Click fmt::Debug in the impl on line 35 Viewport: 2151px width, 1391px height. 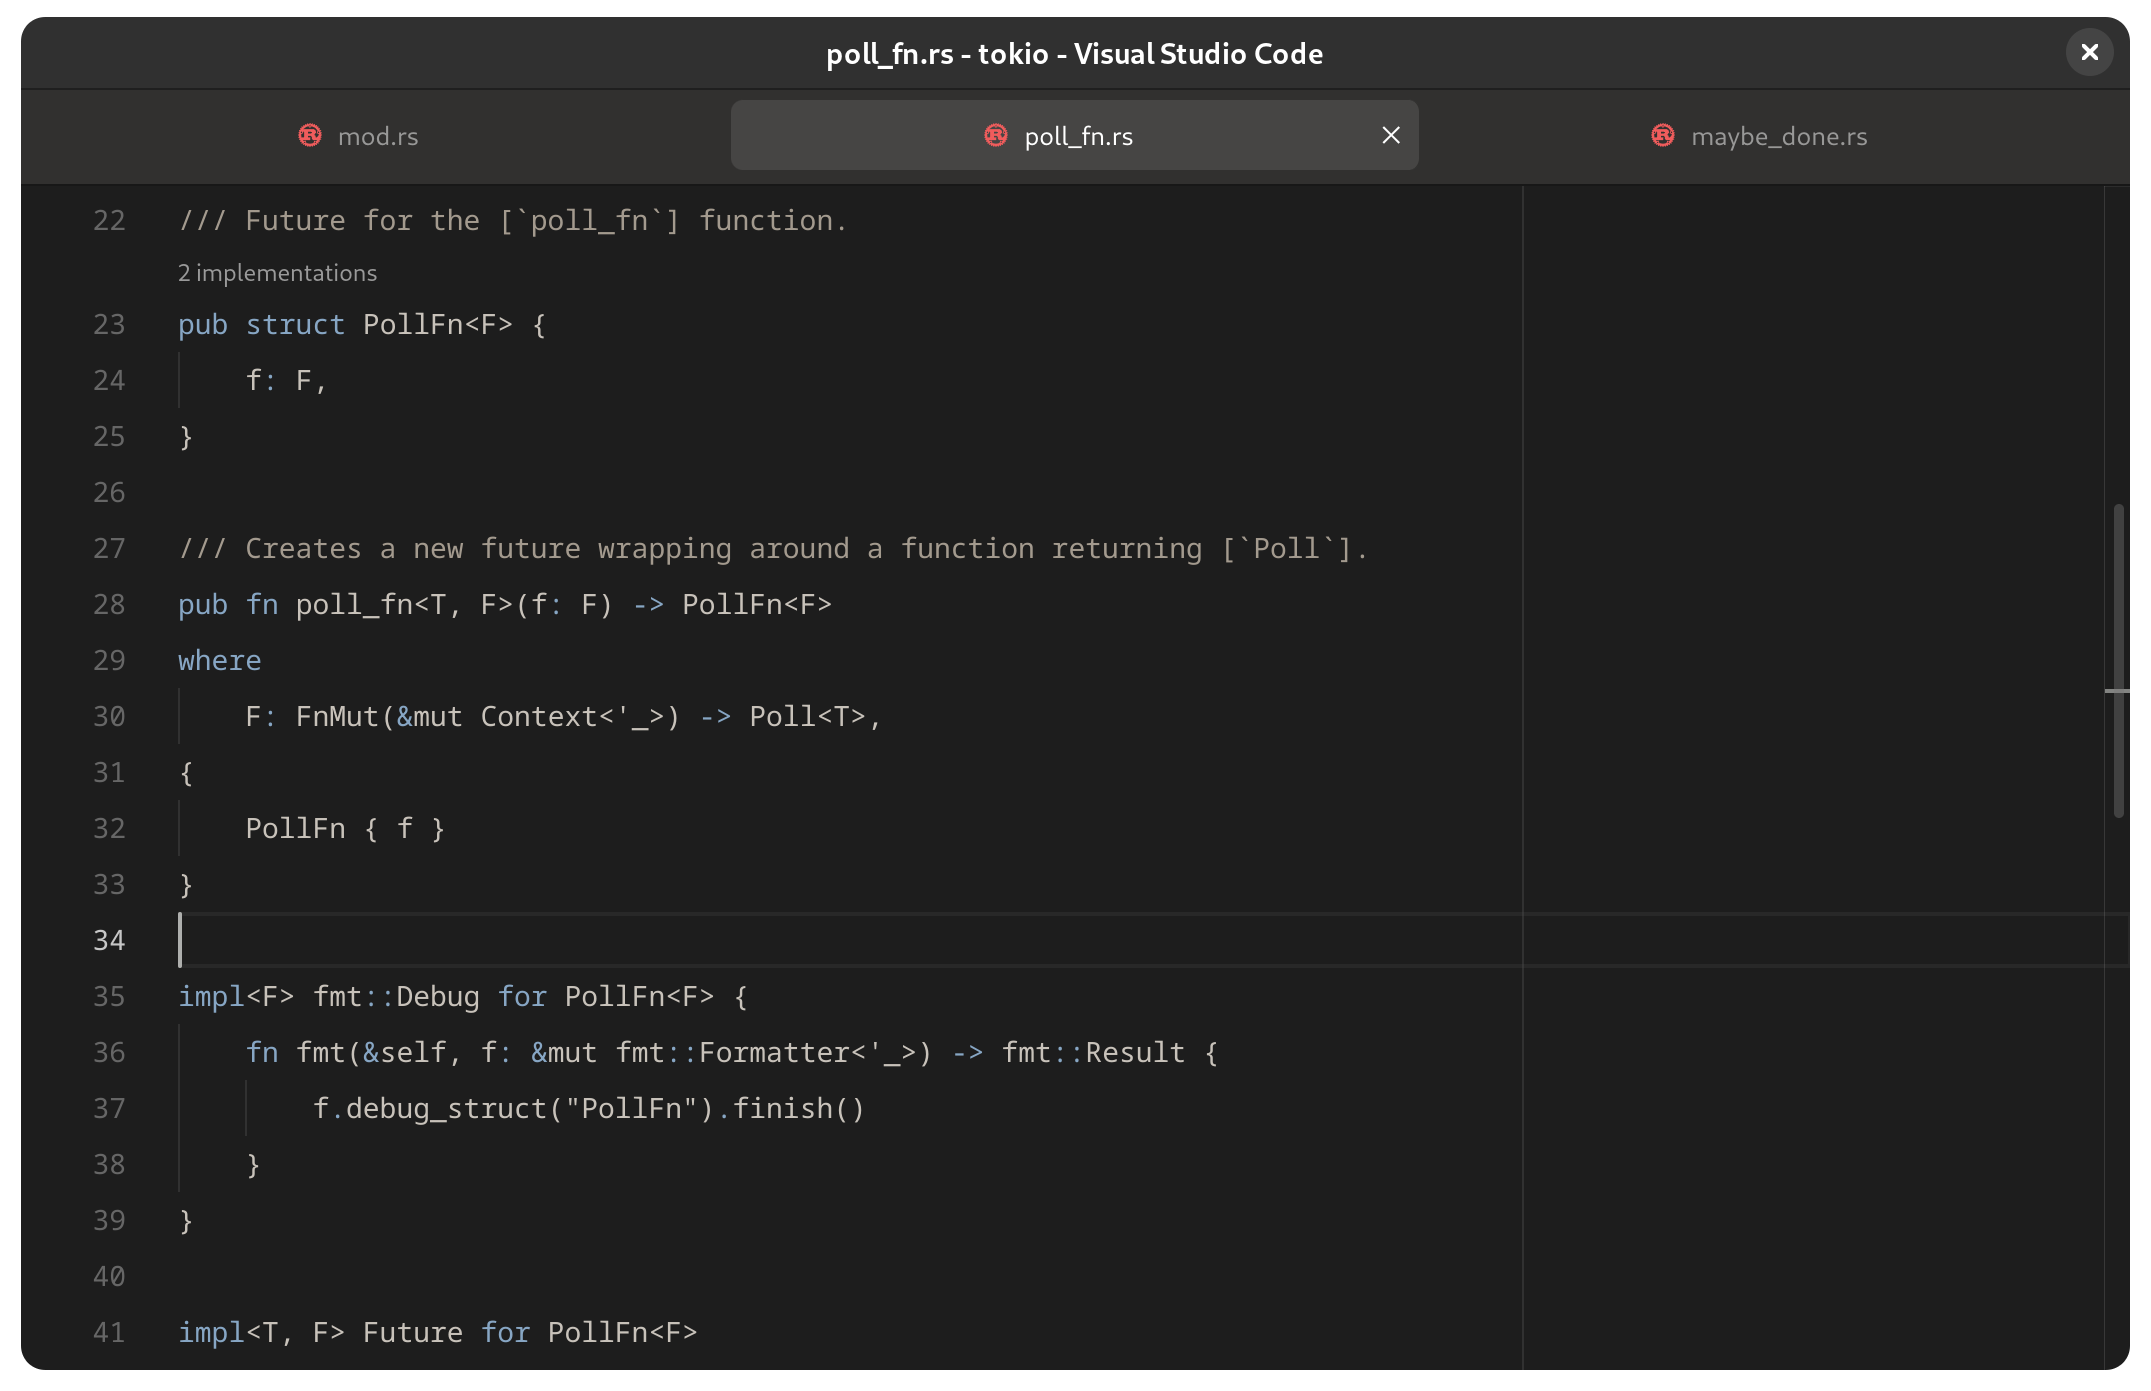click(398, 996)
